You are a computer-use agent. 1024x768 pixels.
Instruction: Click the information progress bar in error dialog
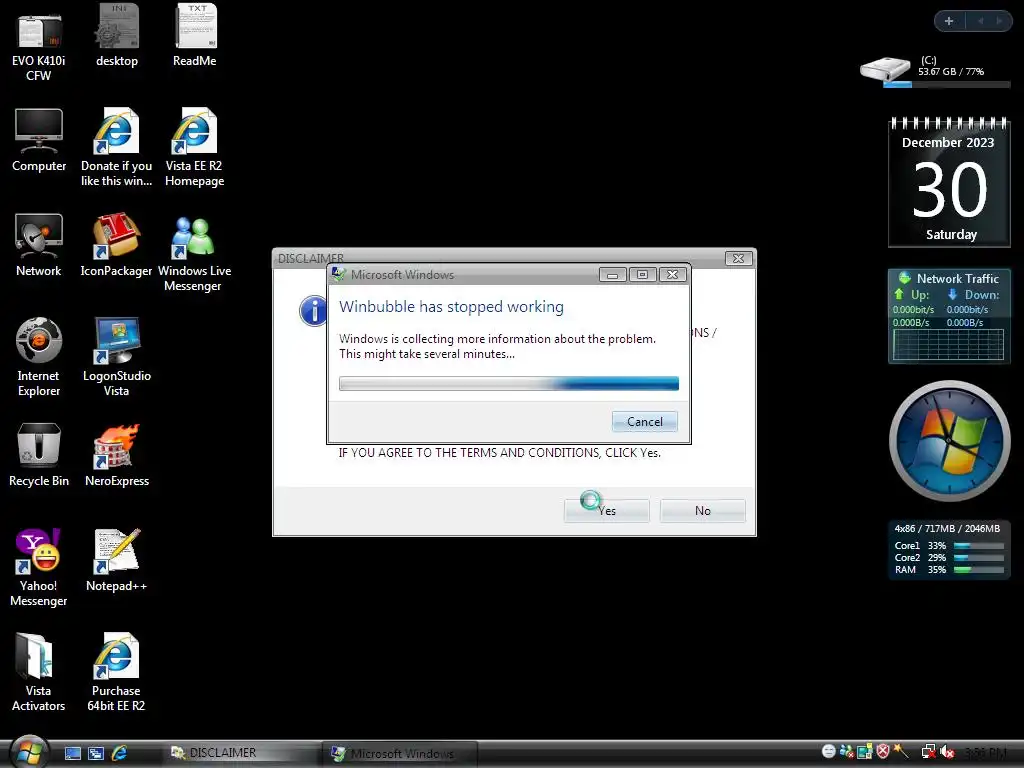tap(509, 383)
